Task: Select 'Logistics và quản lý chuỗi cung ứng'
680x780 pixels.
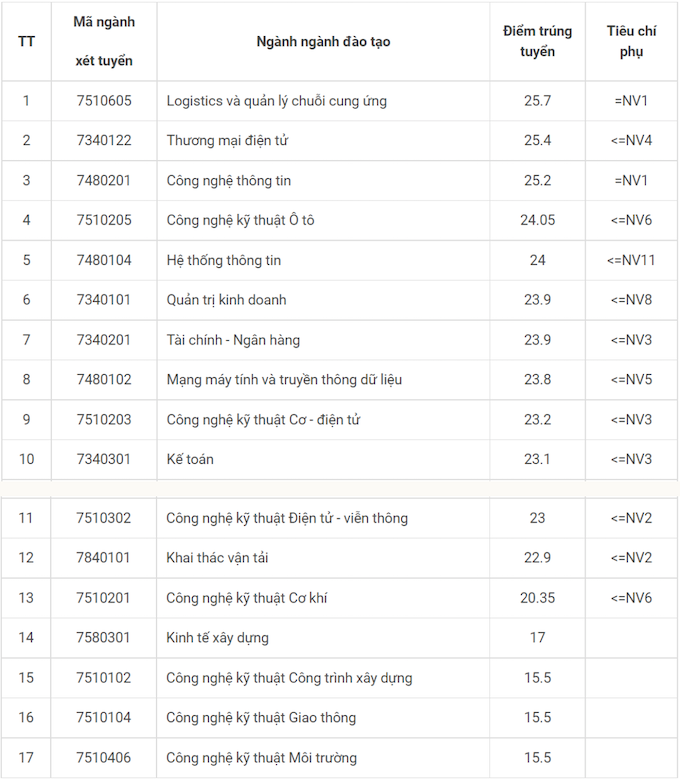Action: click(276, 101)
